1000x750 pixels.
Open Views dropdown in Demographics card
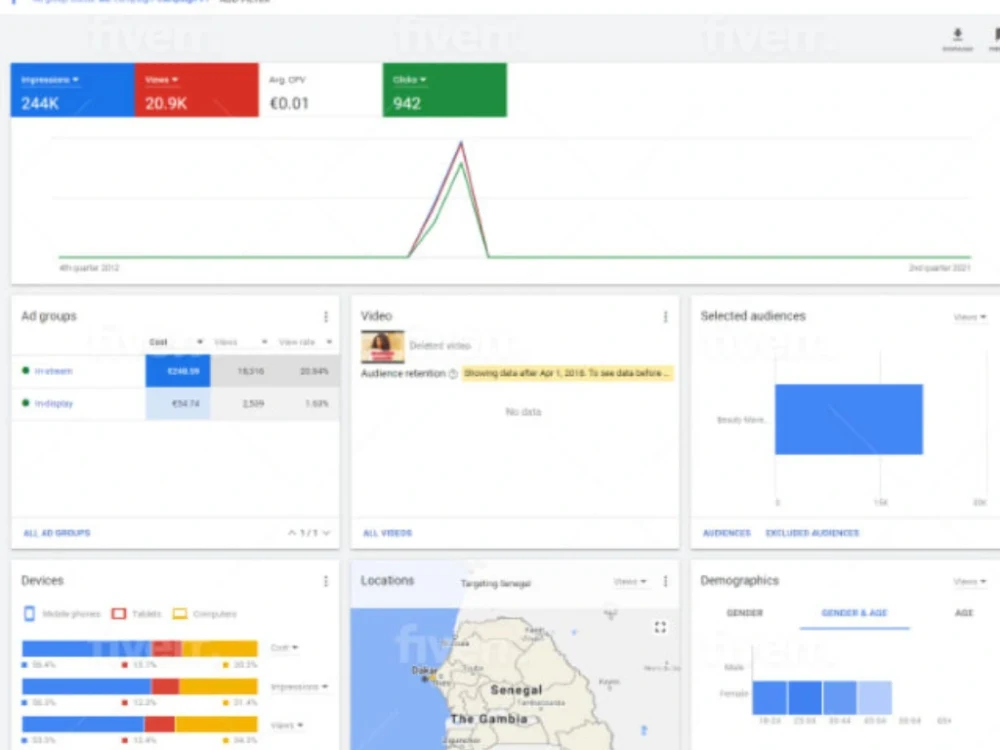[970, 582]
